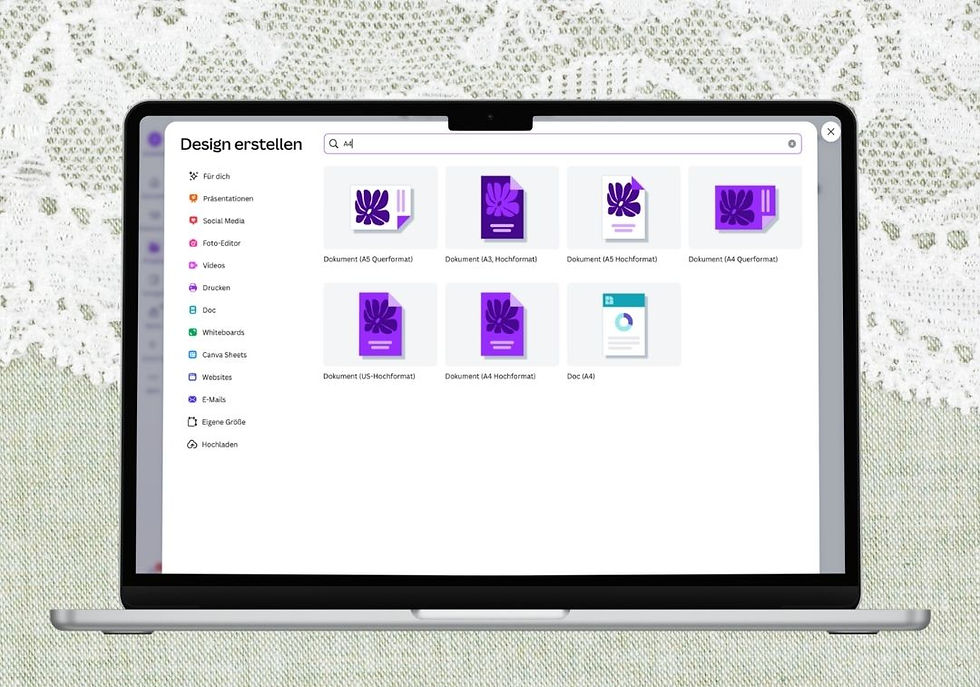Click the Foto-Editor icon
Screen dimensions: 980x687
point(193,243)
